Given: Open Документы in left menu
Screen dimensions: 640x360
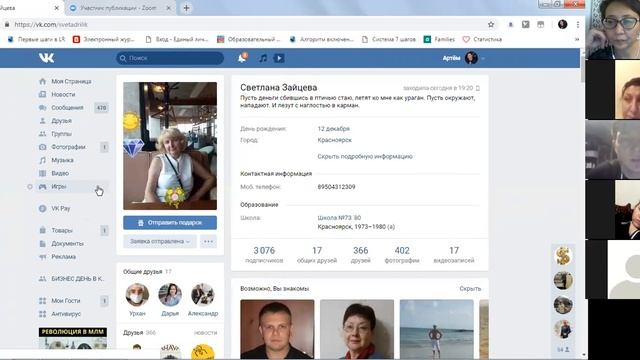Looking at the screenshot, I should tap(67, 244).
